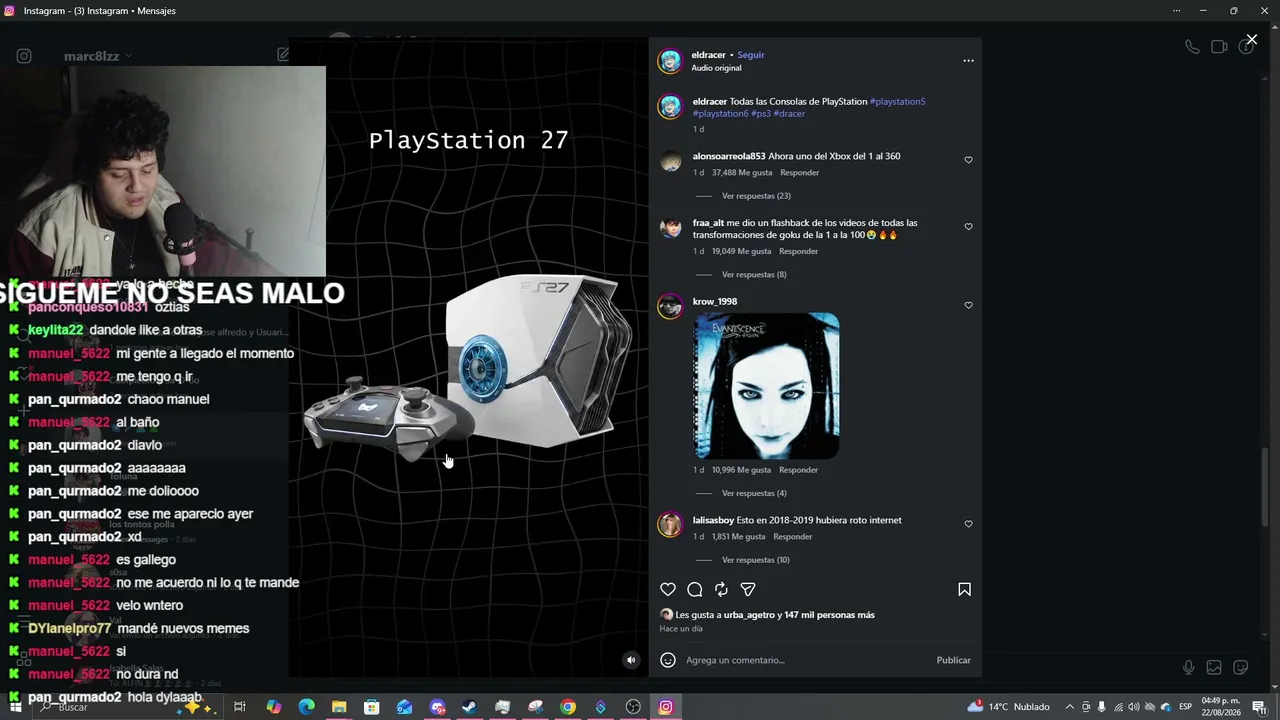Image resolution: width=1280 pixels, height=720 pixels.
Task: Open the sticker icon in the message bar
Action: 1241,668
